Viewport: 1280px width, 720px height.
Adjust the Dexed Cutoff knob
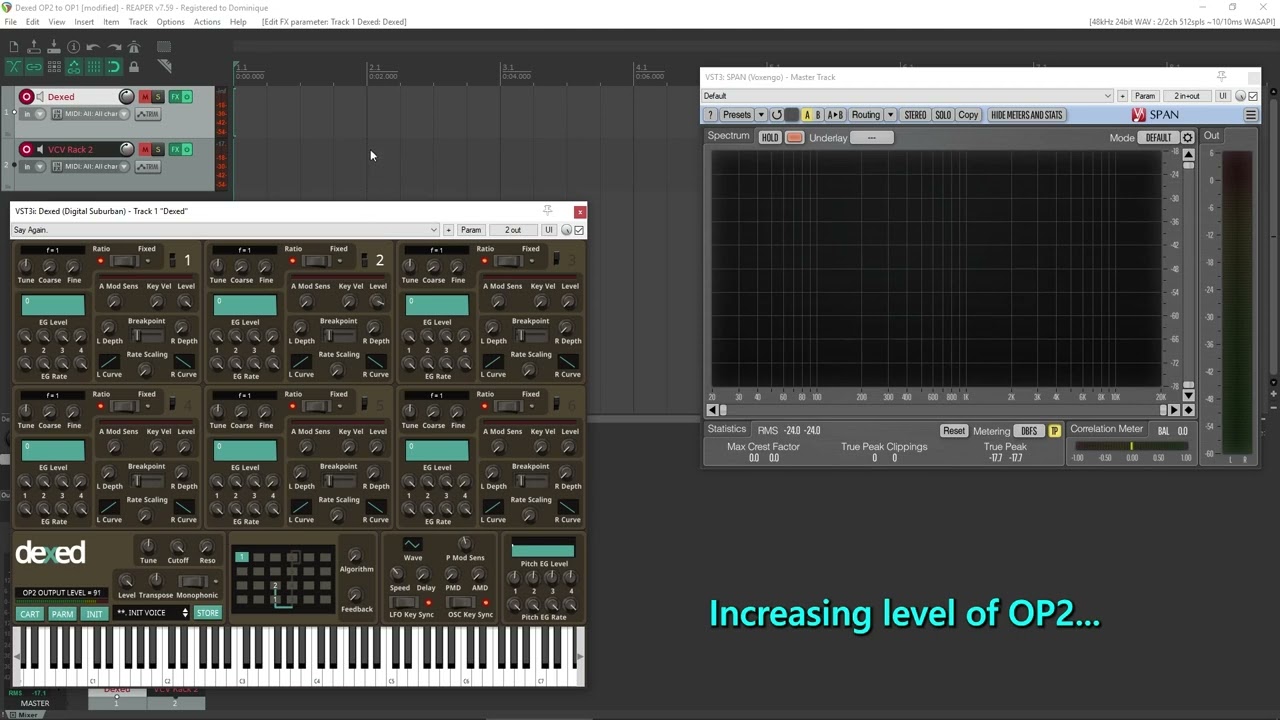click(x=177, y=547)
